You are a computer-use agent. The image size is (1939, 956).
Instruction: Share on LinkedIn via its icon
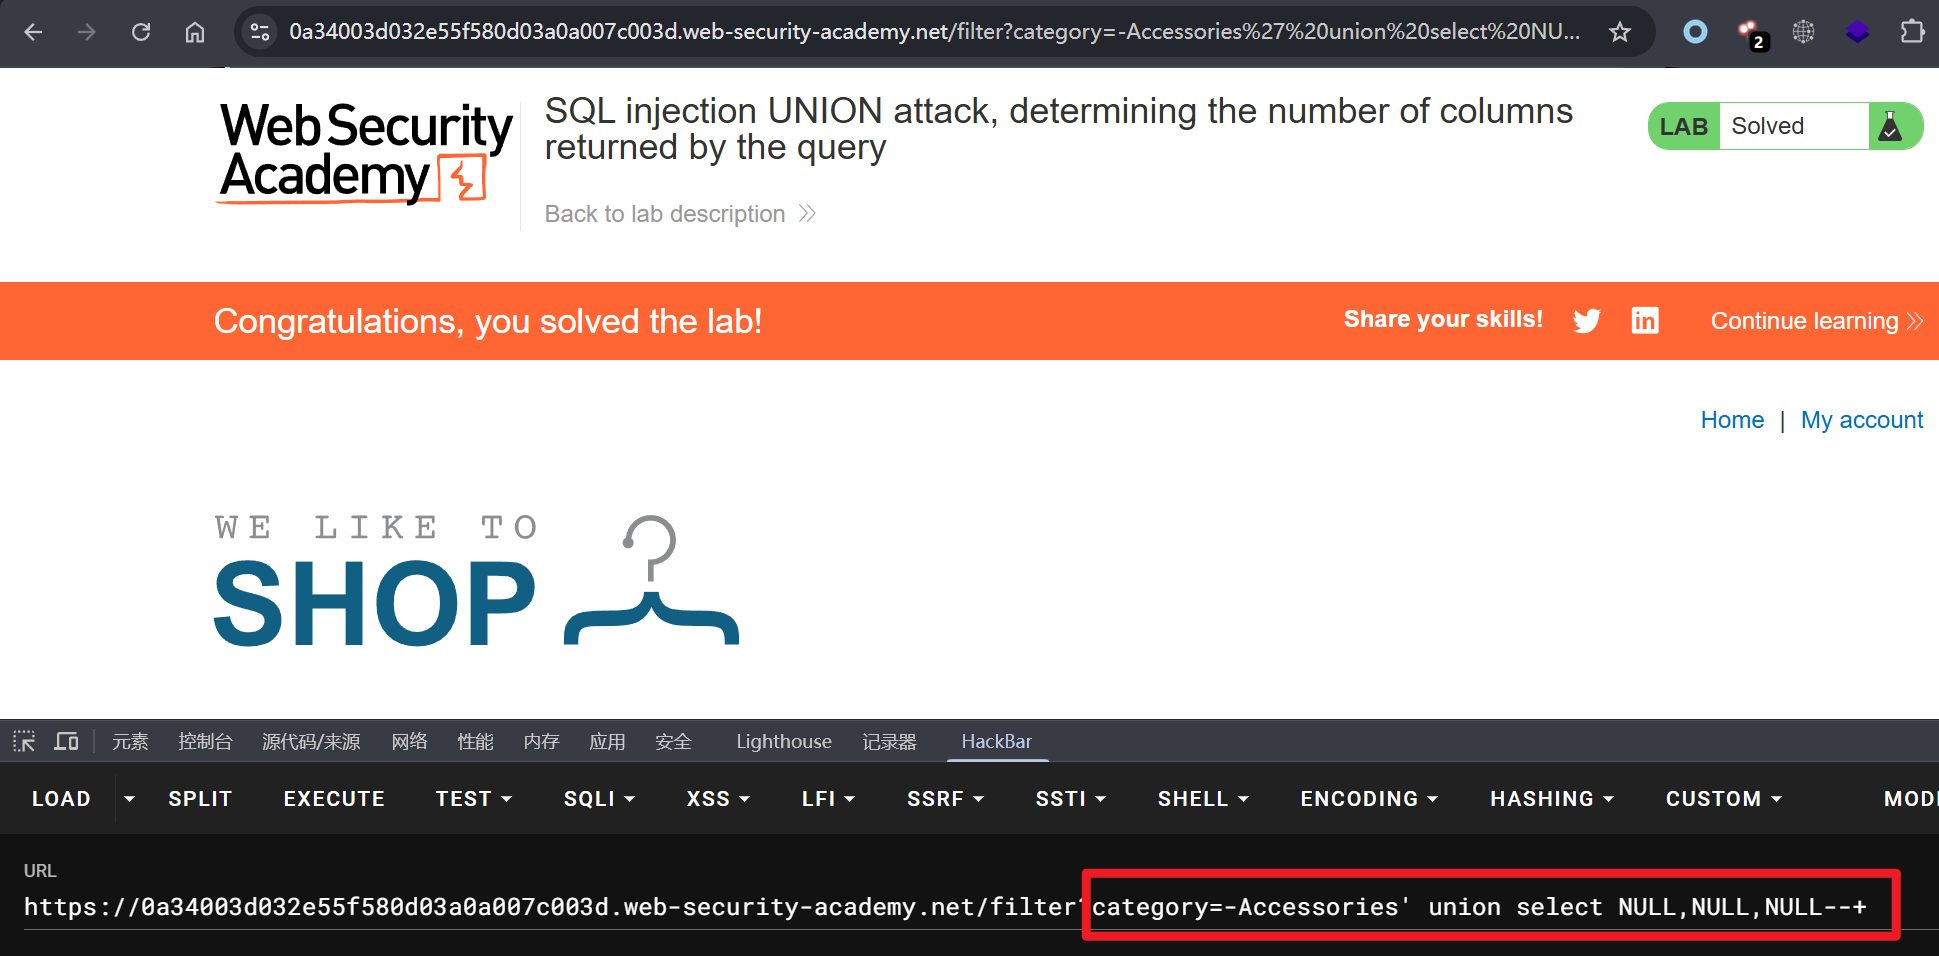pyautogui.click(x=1644, y=320)
